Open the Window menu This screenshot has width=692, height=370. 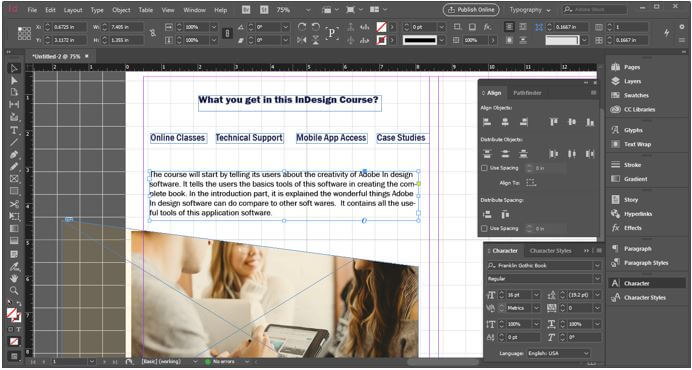pyautogui.click(x=194, y=10)
